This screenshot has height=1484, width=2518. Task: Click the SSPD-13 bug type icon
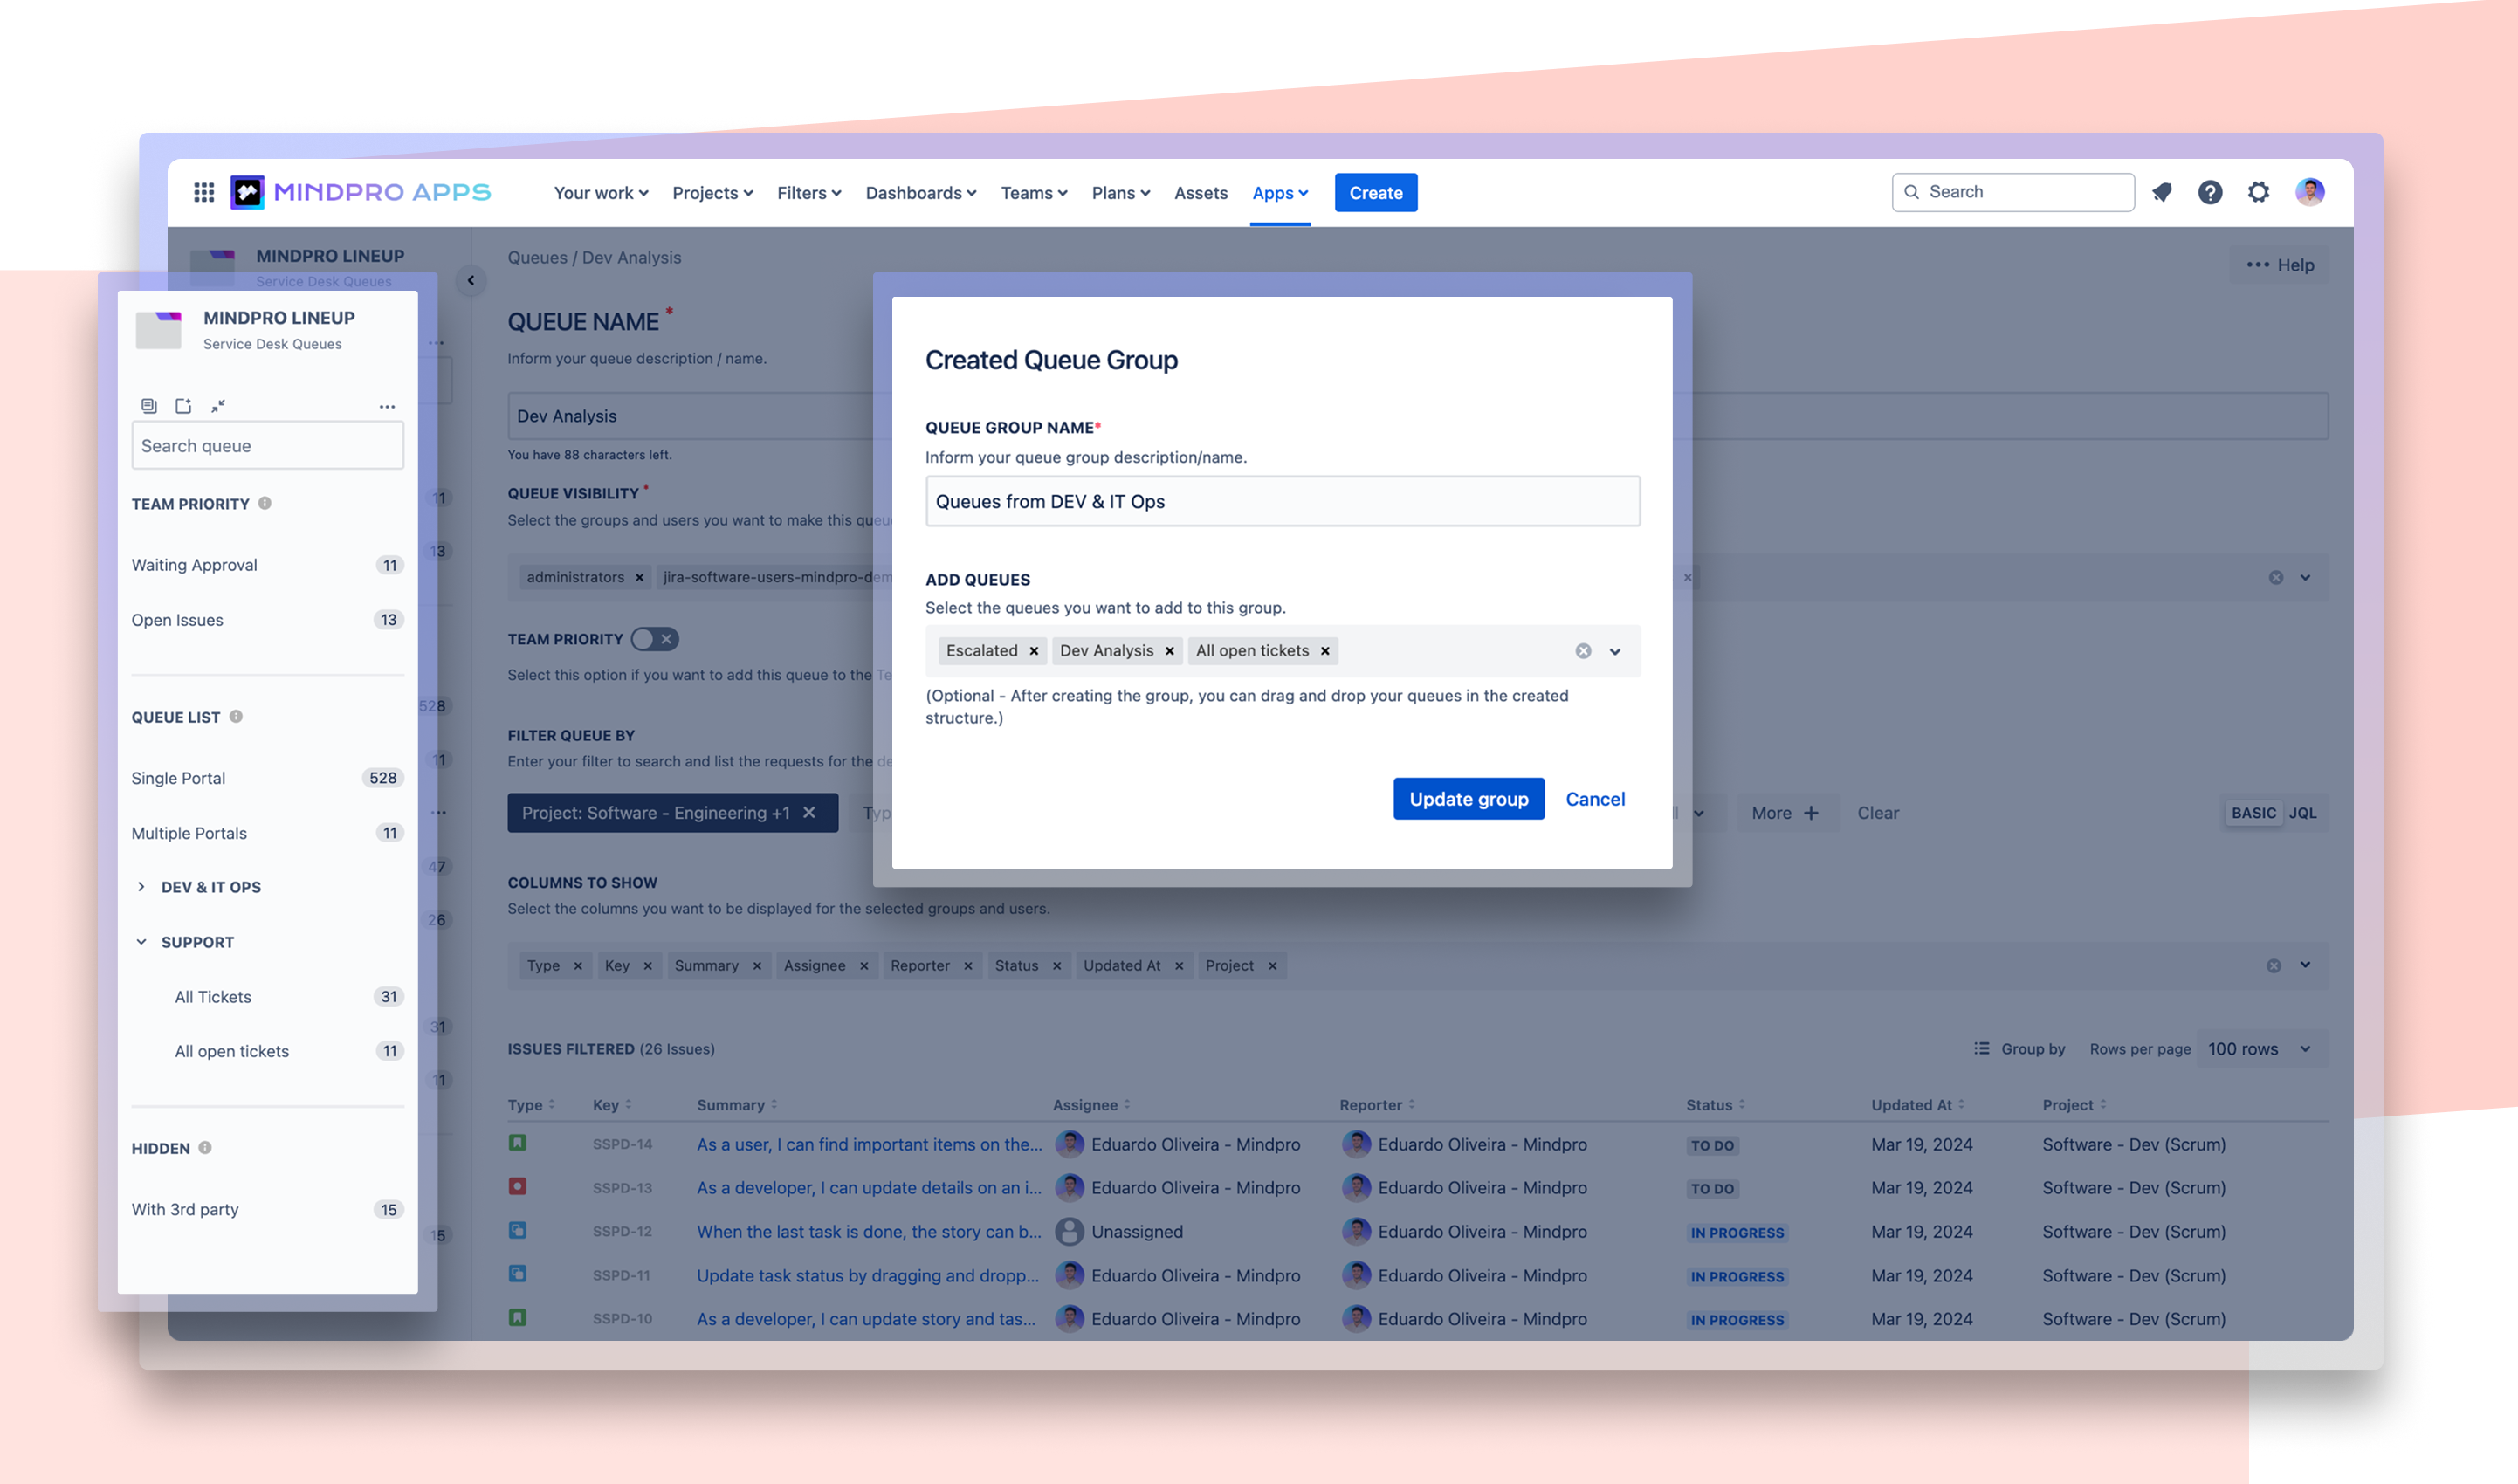[x=517, y=1186]
